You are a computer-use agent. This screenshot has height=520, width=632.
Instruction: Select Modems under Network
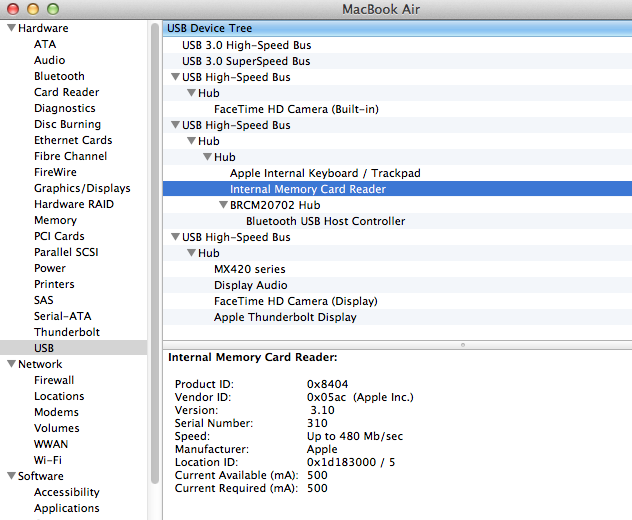tap(56, 412)
